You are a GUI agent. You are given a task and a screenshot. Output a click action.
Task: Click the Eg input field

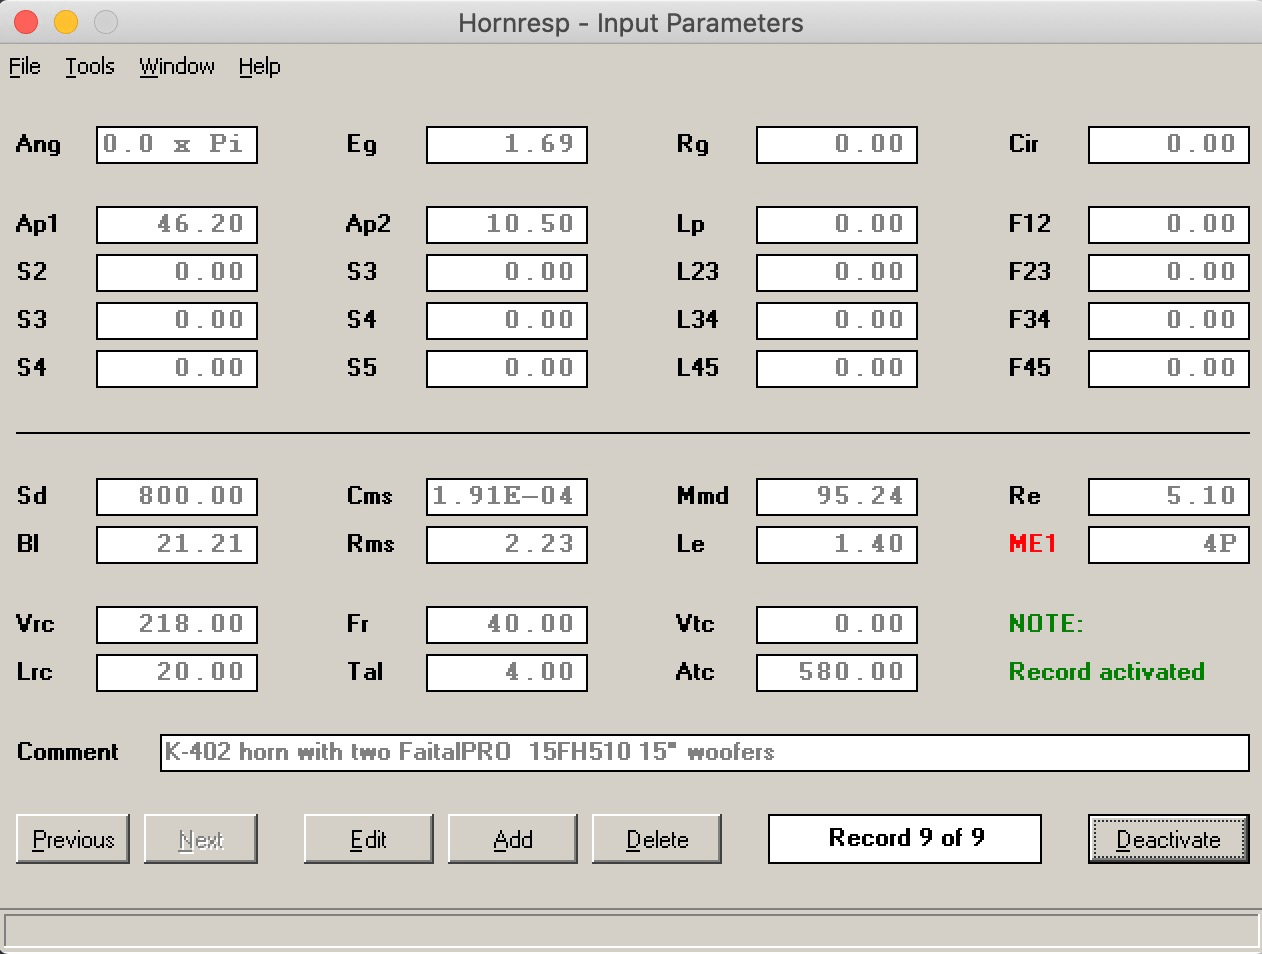pyautogui.click(x=507, y=144)
